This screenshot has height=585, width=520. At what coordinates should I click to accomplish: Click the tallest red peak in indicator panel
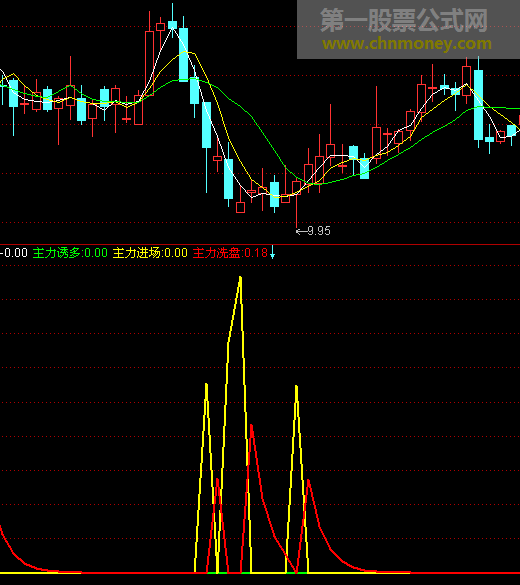tap(251, 426)
